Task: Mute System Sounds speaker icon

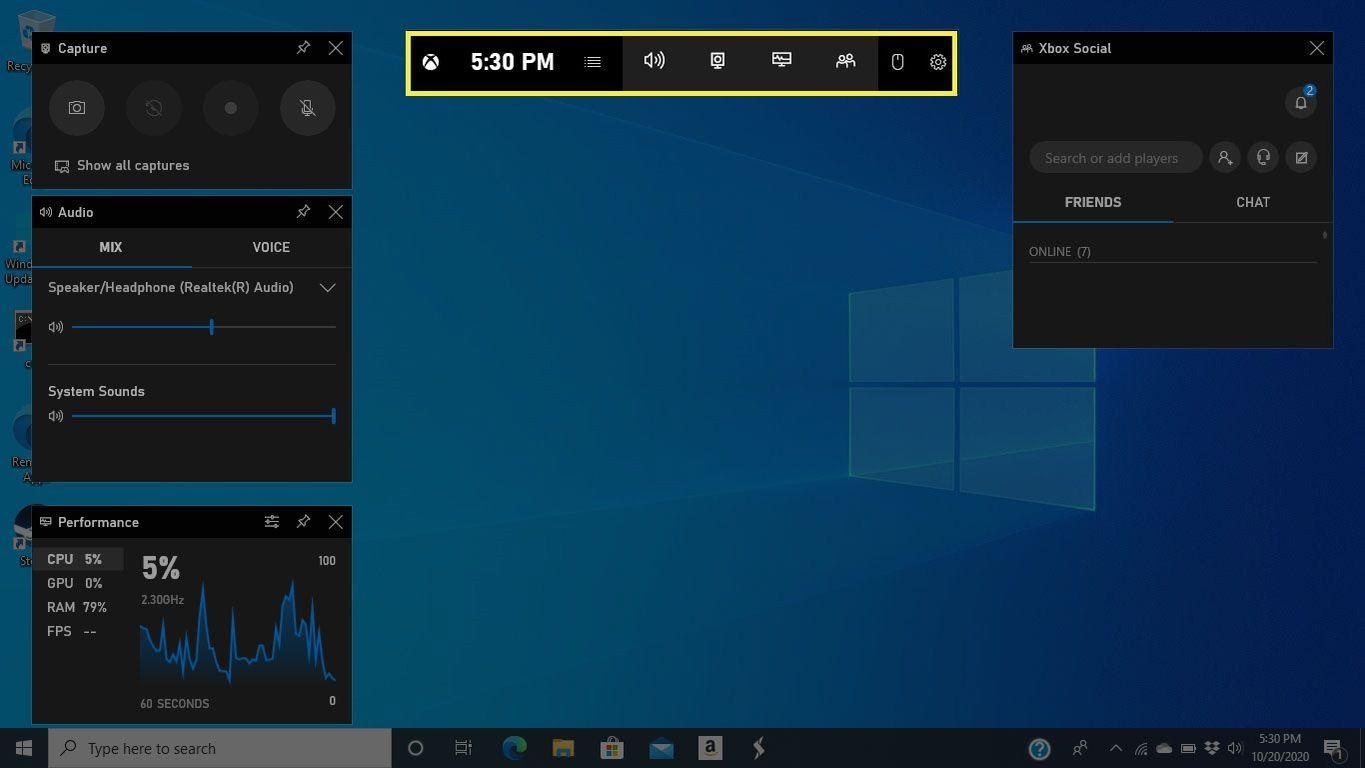Action: point(55,416)
